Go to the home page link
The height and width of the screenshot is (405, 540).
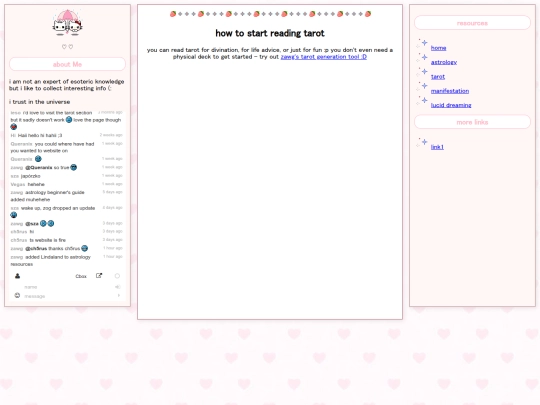438,48
